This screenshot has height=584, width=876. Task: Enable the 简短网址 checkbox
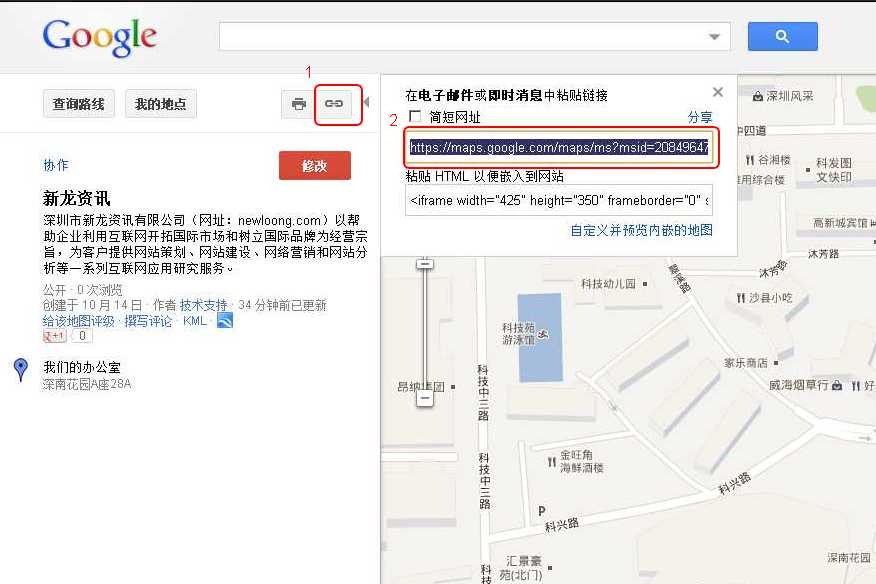pos(415,114)
